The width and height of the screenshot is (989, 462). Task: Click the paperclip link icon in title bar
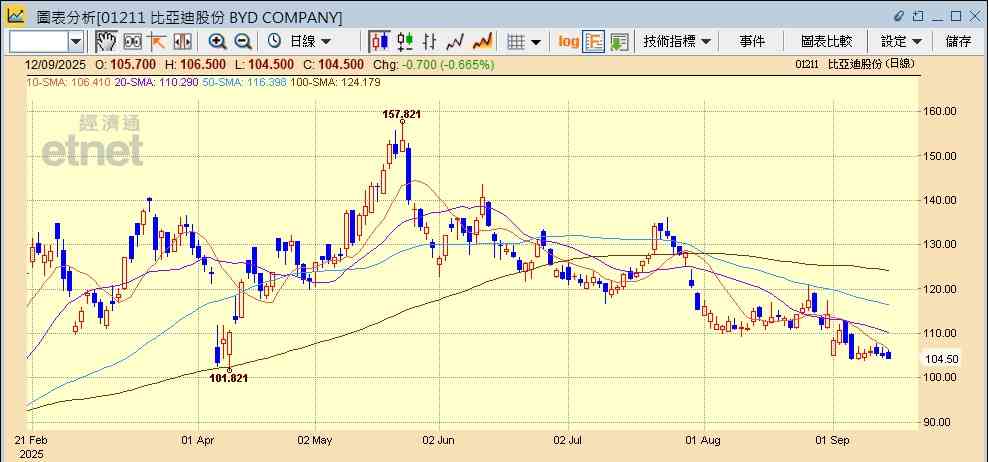(899, 16)
